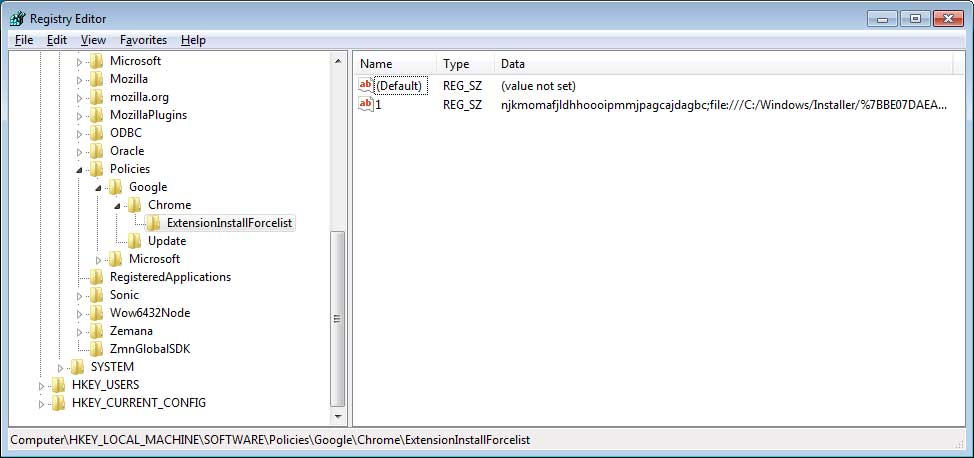The image size is (974, 458).
Task: Expand the SYSTEM key
Action: (x=60, y=369)
